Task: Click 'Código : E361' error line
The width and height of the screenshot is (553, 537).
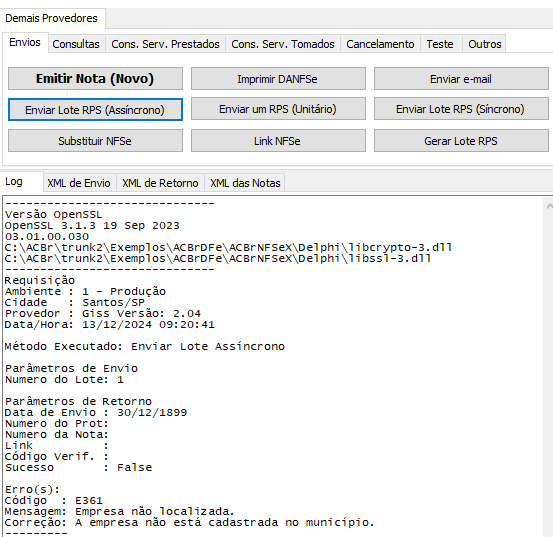Action: [x=54, y=500]
